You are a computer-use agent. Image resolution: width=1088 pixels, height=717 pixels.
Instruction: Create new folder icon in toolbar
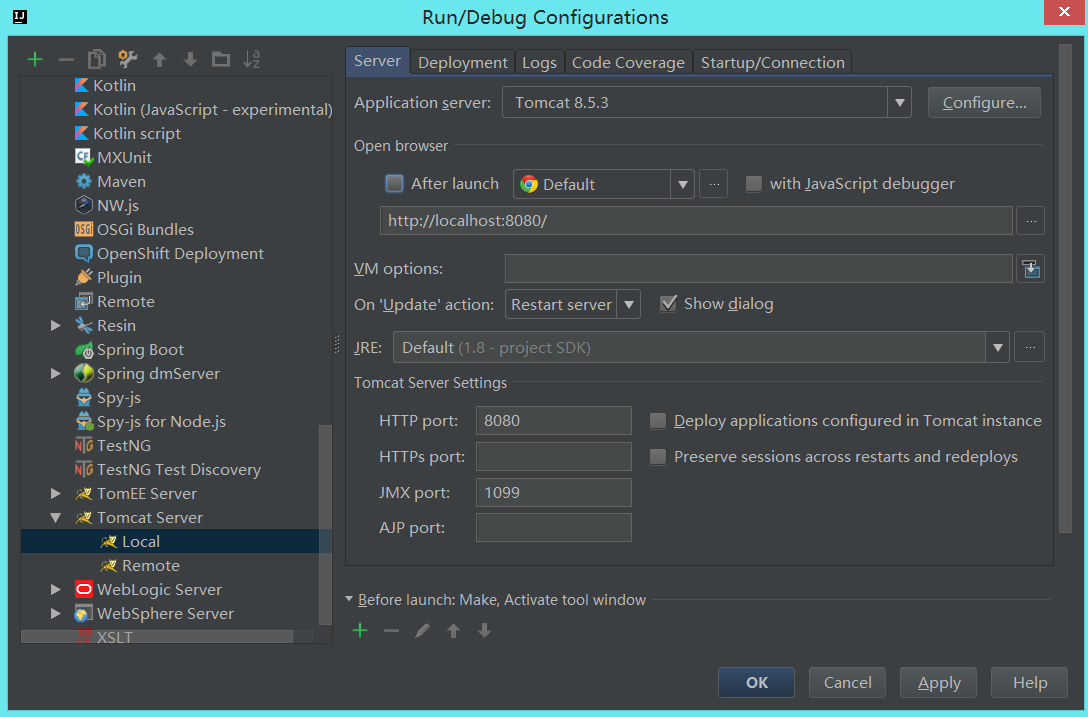pos(221,59)
